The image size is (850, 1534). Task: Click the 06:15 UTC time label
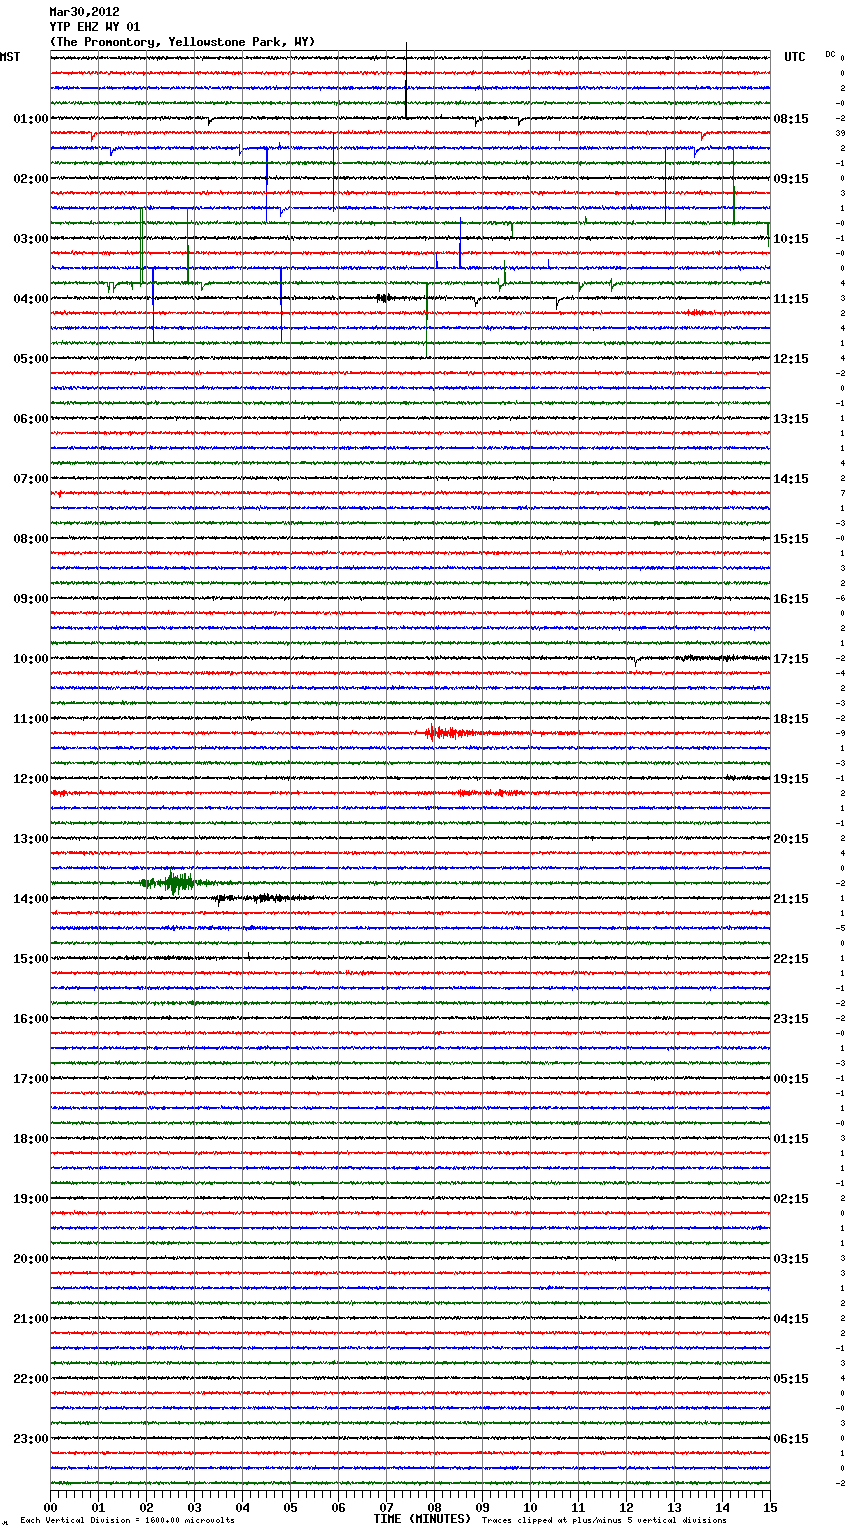(x=791, y=1438)
